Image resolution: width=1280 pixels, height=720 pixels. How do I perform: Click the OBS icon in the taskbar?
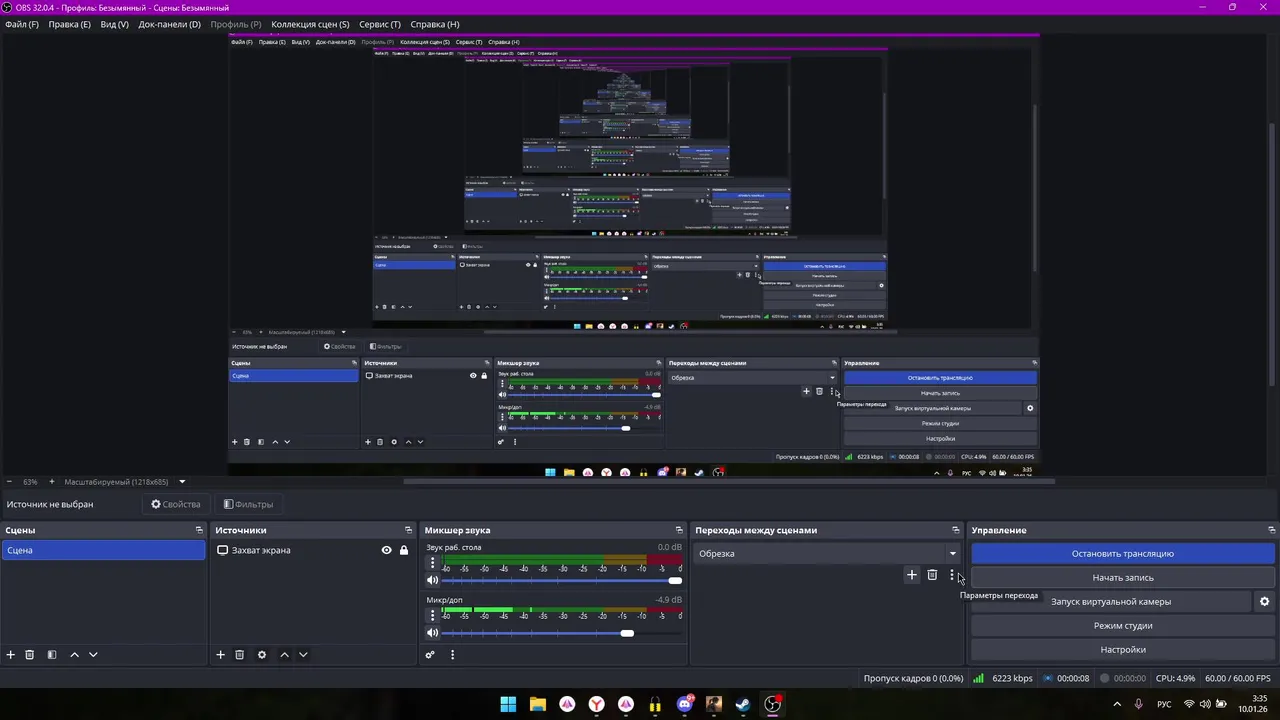pyautogui.click(x=773, y=704)
